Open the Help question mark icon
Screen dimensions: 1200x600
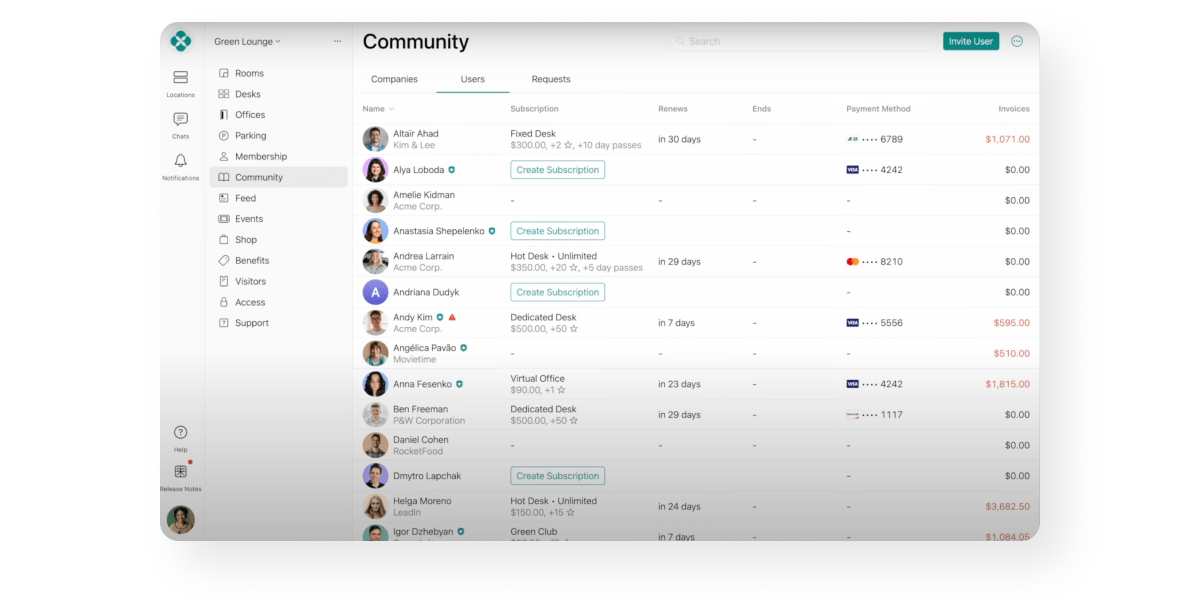pos(180,433)
